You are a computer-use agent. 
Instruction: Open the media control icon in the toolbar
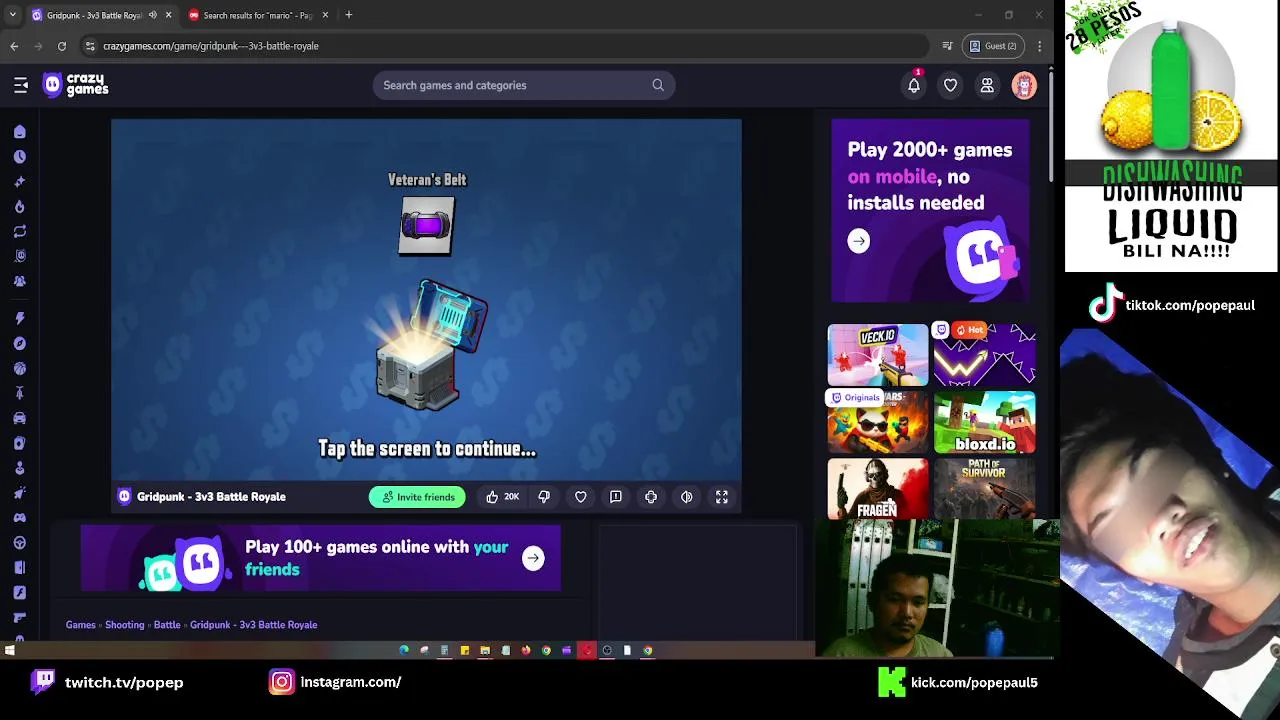click(947, 46)
